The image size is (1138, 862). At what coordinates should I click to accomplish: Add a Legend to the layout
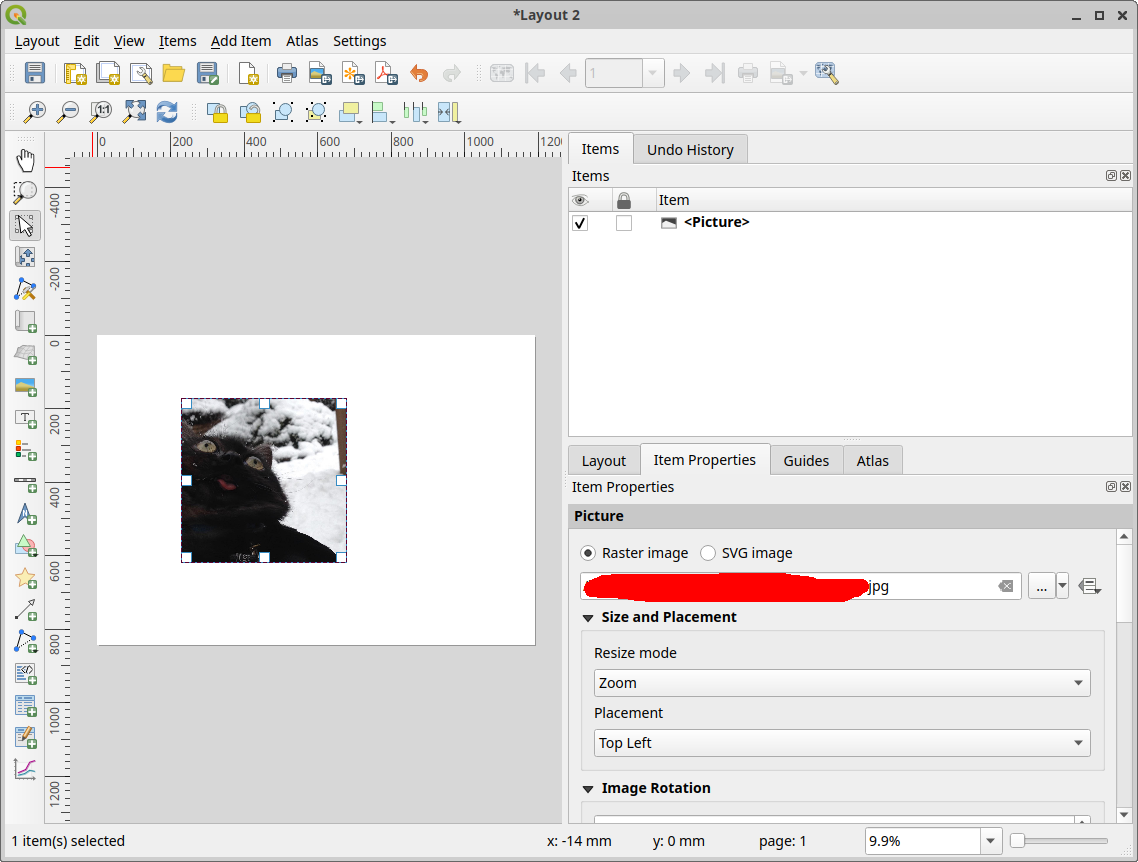(25, 451)
